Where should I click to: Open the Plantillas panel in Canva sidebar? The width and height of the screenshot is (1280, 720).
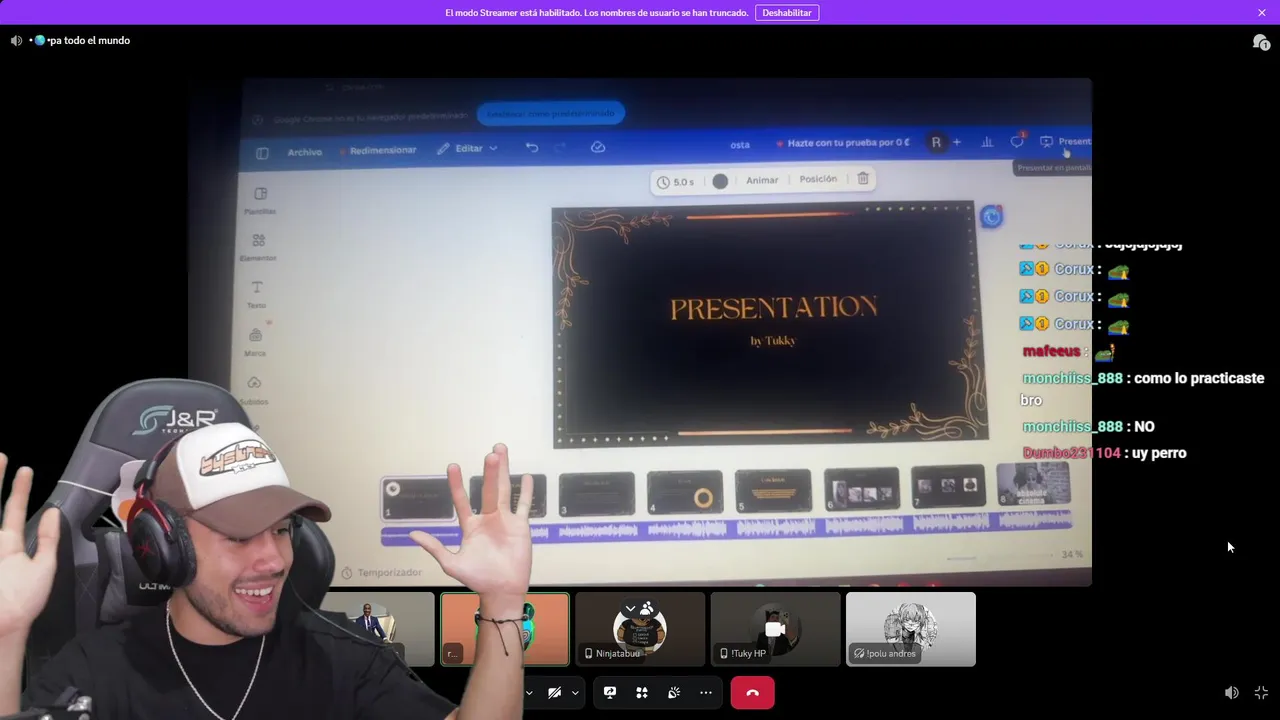[x=260, y=200]
